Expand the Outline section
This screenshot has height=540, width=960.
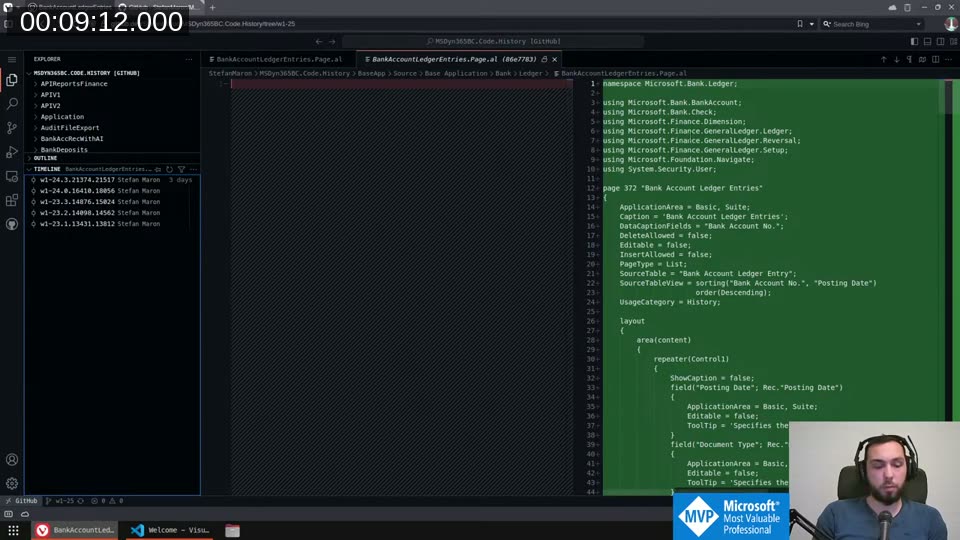point(112,158)
